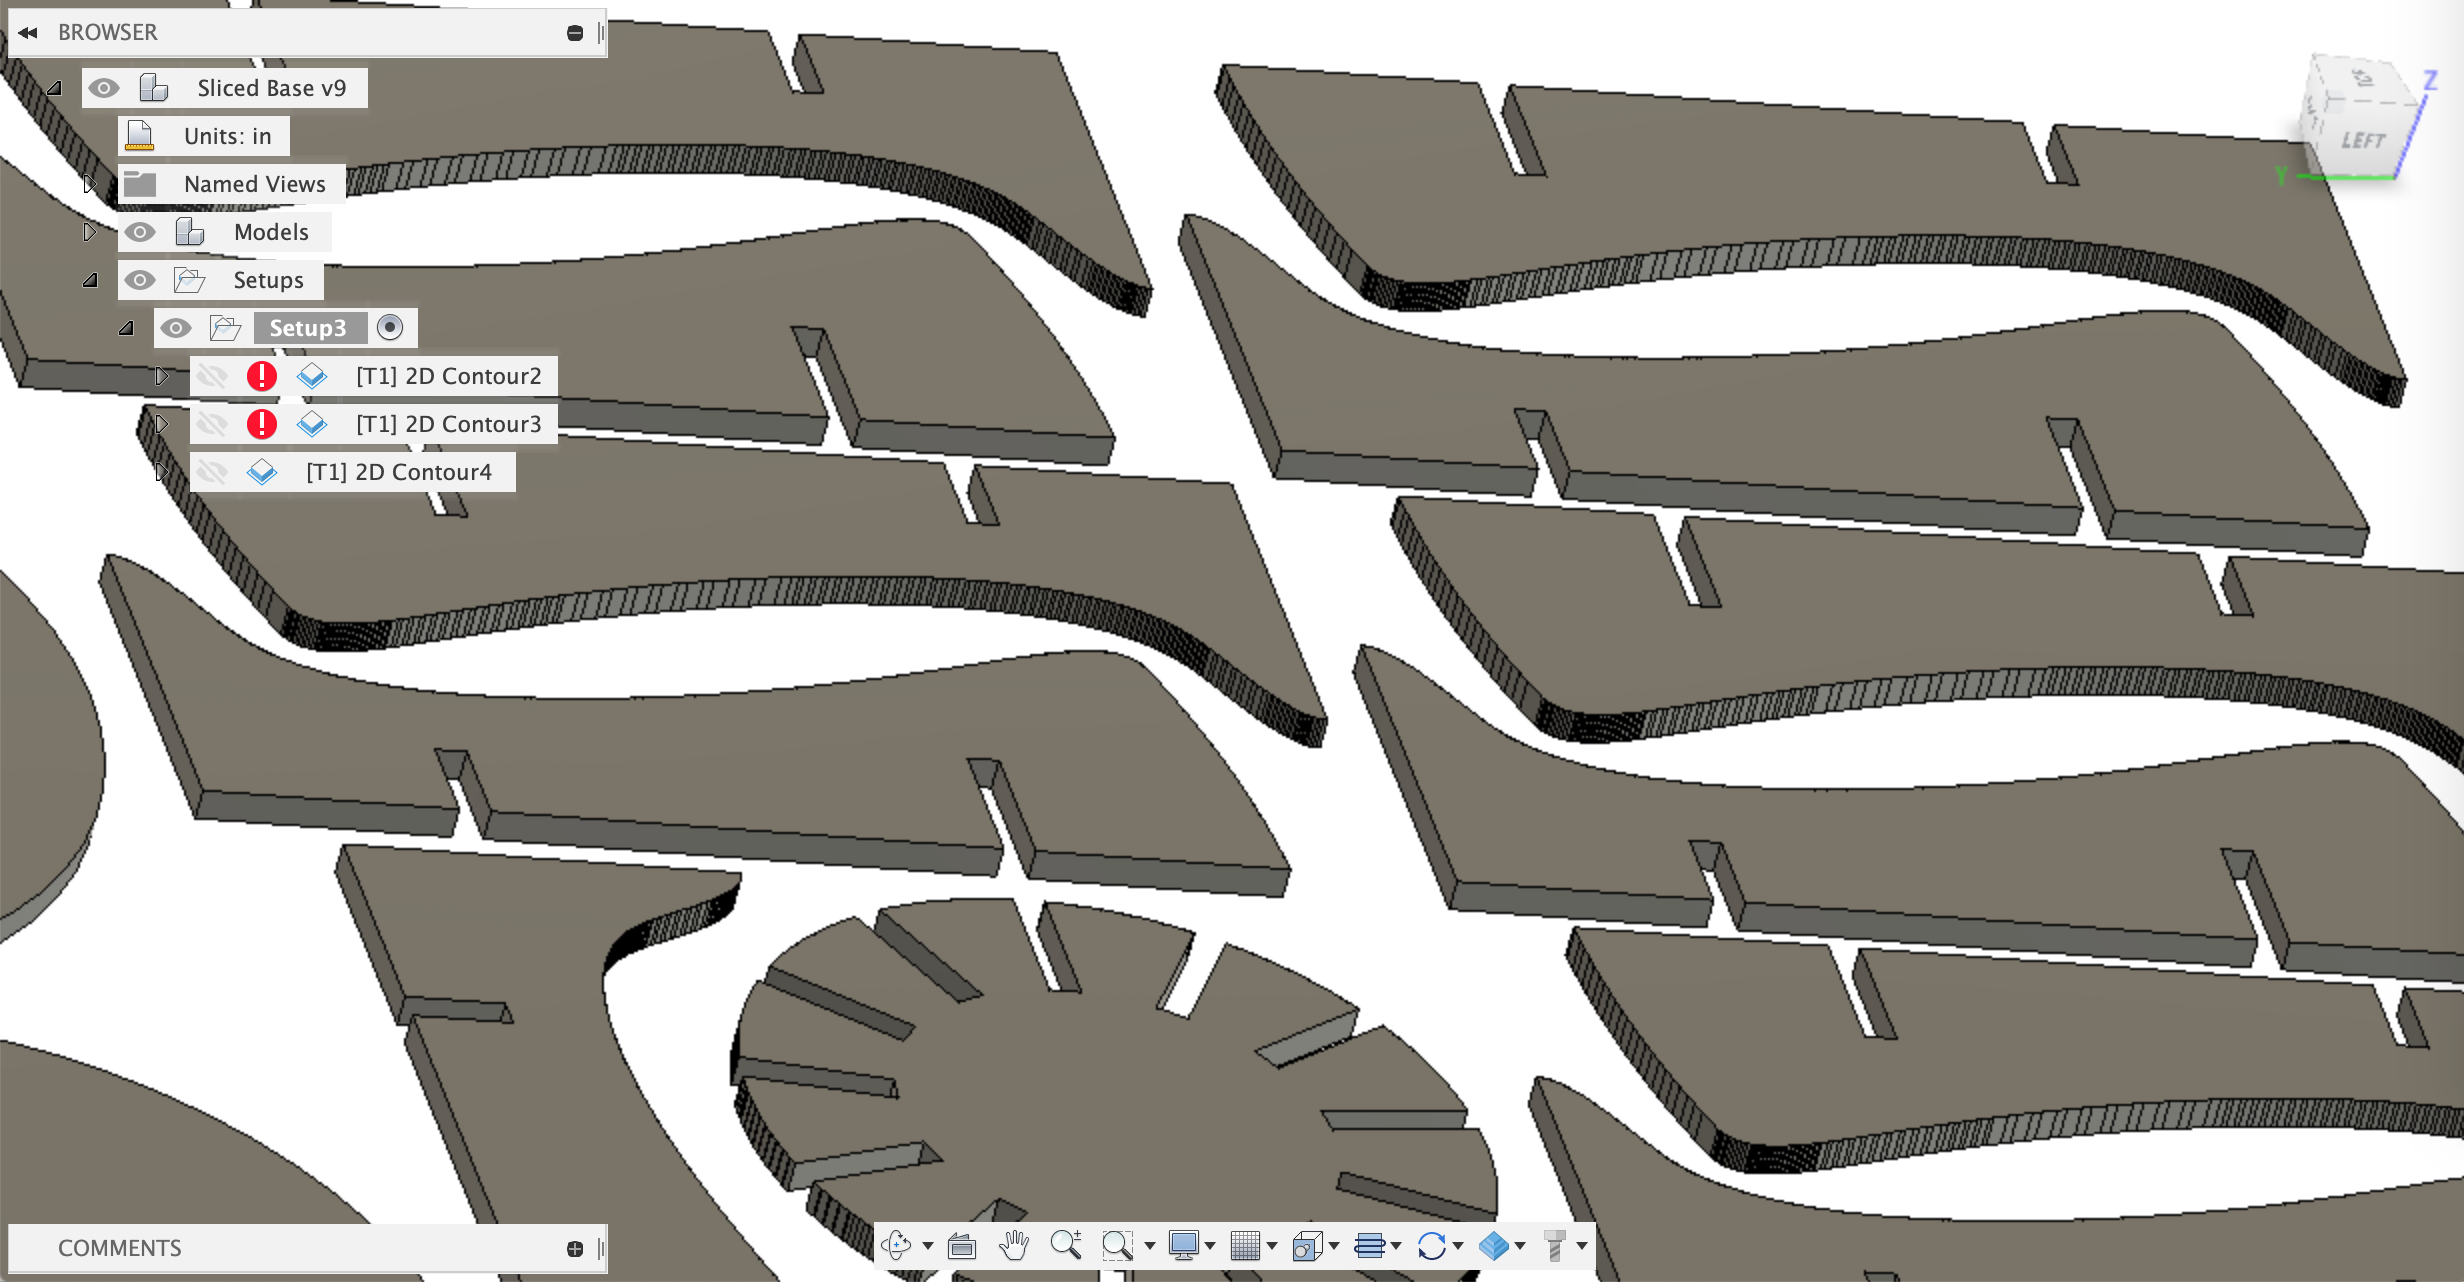Screen dimensions: 2464x1282
Task: Toggle visibility of [T1] 2D Contour4
Action: tap(213, 471)
